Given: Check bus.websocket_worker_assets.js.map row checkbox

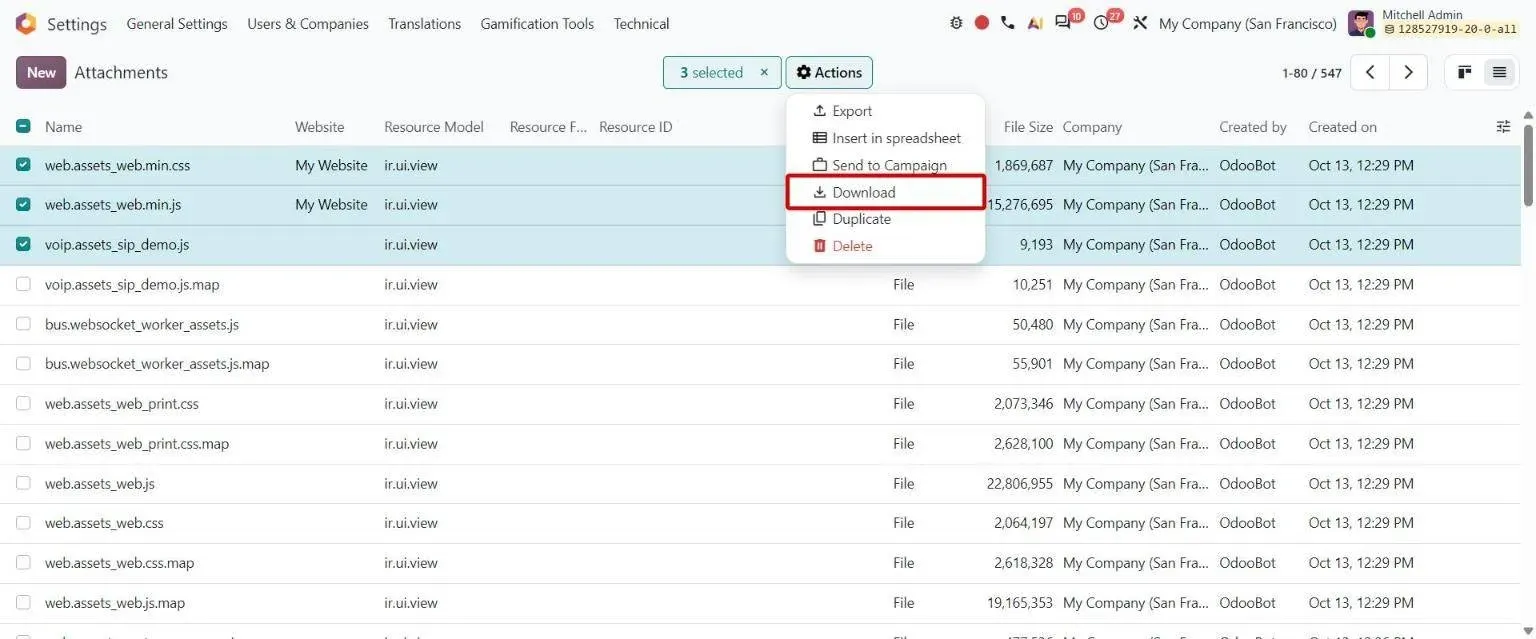Looking at the screenshot, I should tap(23, 364).
